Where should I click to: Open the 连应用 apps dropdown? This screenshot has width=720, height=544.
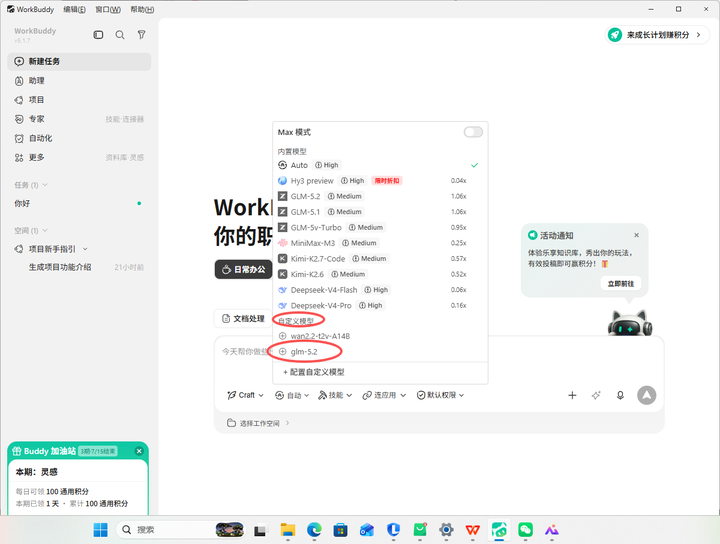[384, 395]
